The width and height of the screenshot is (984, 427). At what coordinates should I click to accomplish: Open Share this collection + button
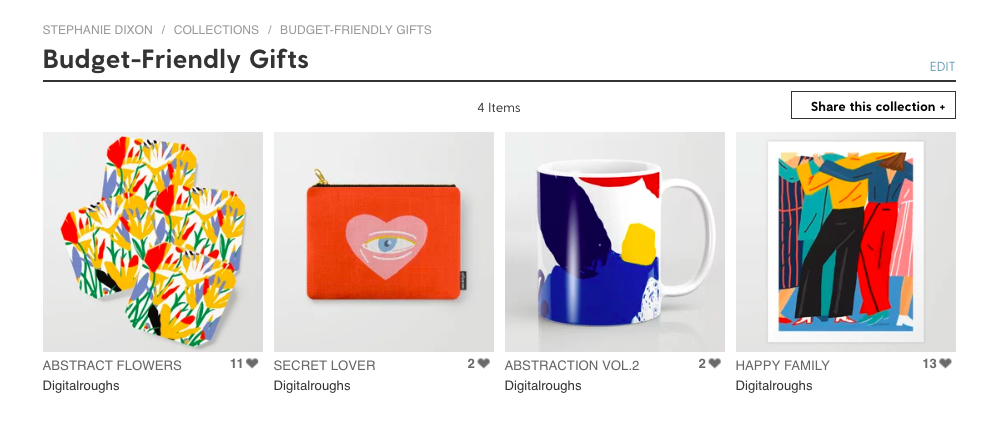tap(873, 105)
